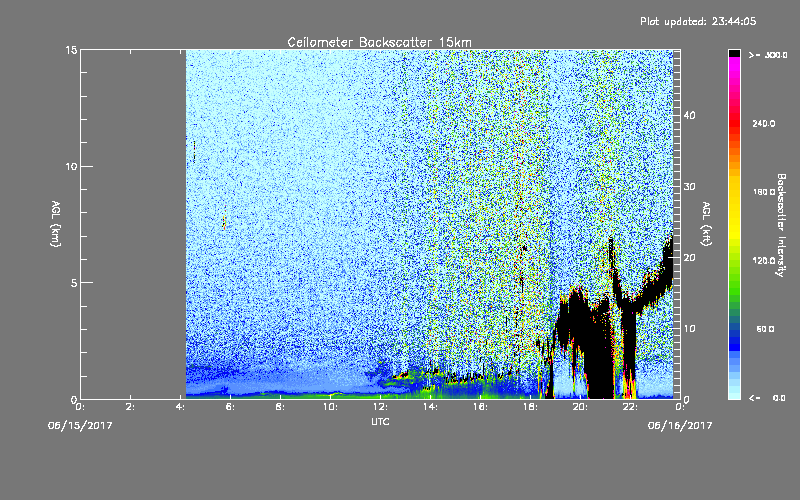Image resolution: width=800 pixels, height=500 pixels.
Task: Click the 10 kft right-axis tick label
Action: 689,328
